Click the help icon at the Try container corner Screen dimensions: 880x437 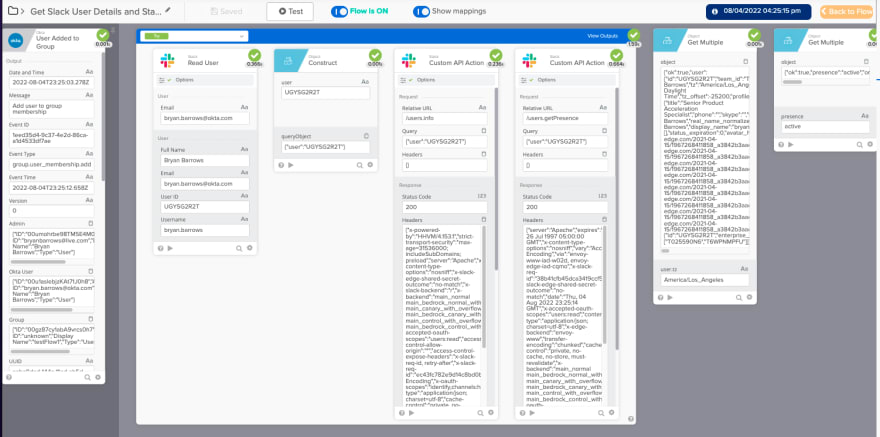coord(631,418)
